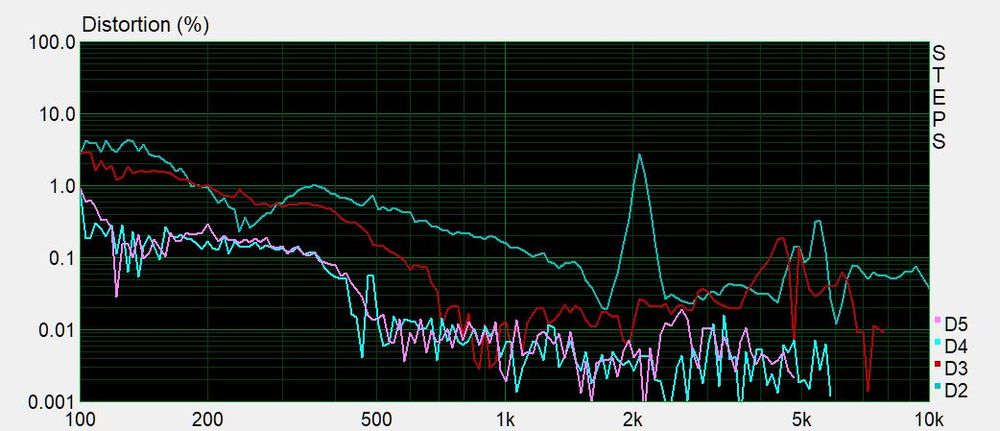Click the 10k x-axis frequency label

(x=929, y=421)
